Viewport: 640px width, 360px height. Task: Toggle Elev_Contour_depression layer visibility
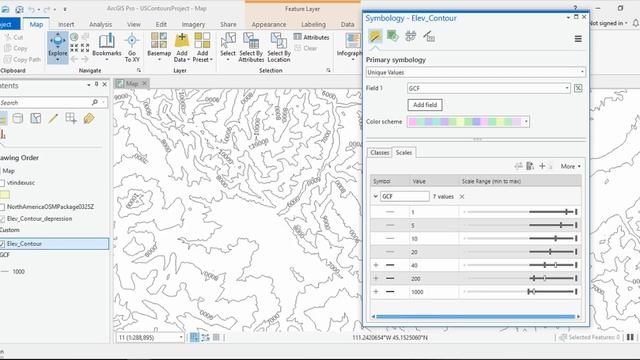[x=2, y=219]
